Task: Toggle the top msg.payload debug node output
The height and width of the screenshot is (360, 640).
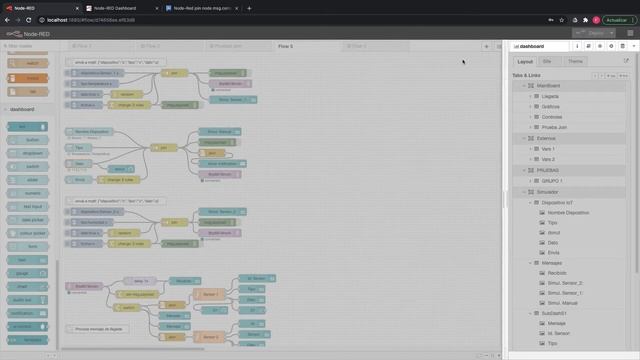Action: coord(249,73)
